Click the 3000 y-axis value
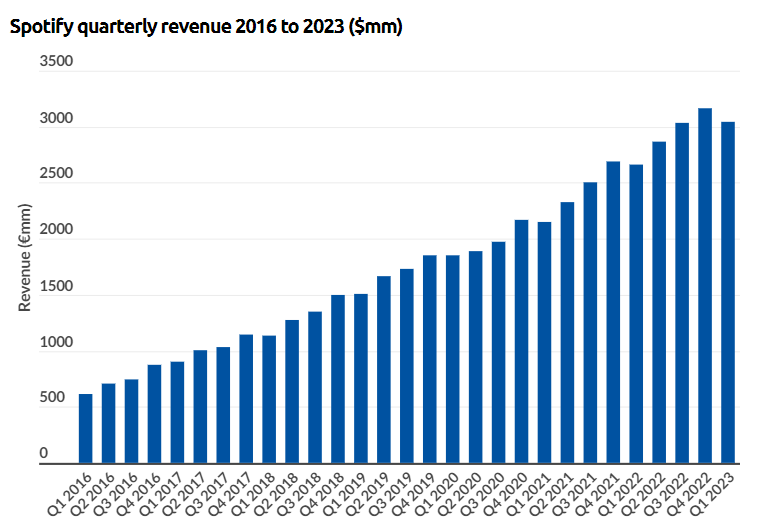 (56, 118)
